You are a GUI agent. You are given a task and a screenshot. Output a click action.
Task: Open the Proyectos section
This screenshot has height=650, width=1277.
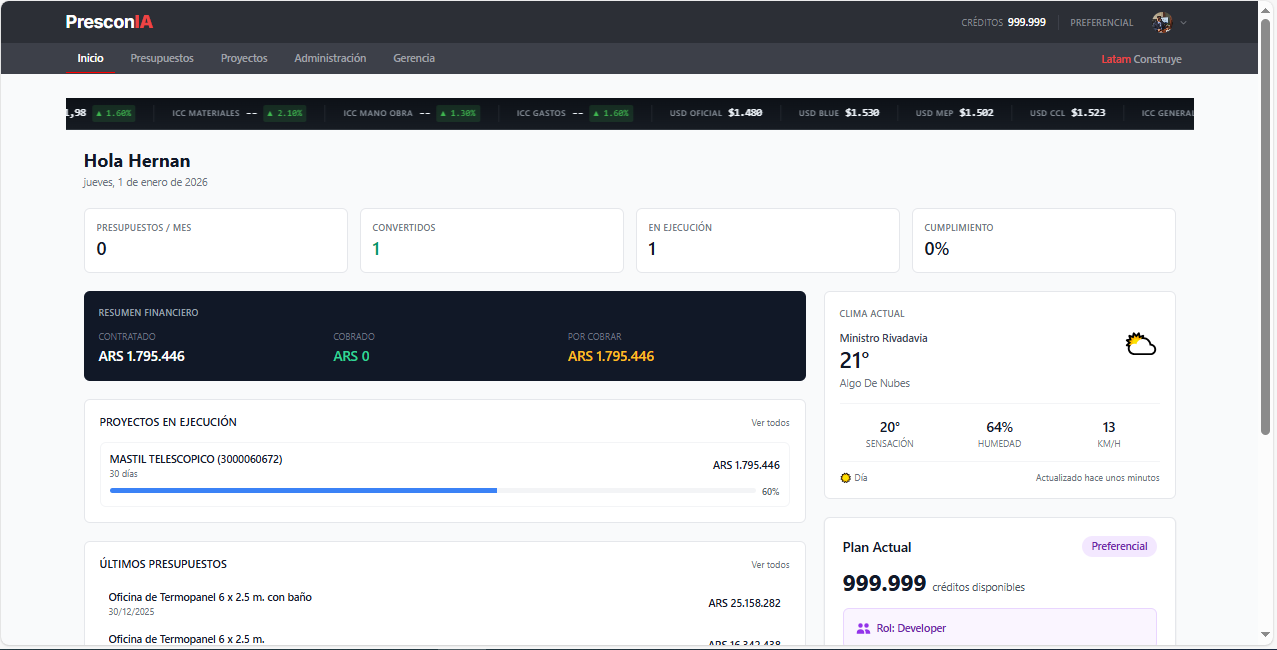(243, 58)
